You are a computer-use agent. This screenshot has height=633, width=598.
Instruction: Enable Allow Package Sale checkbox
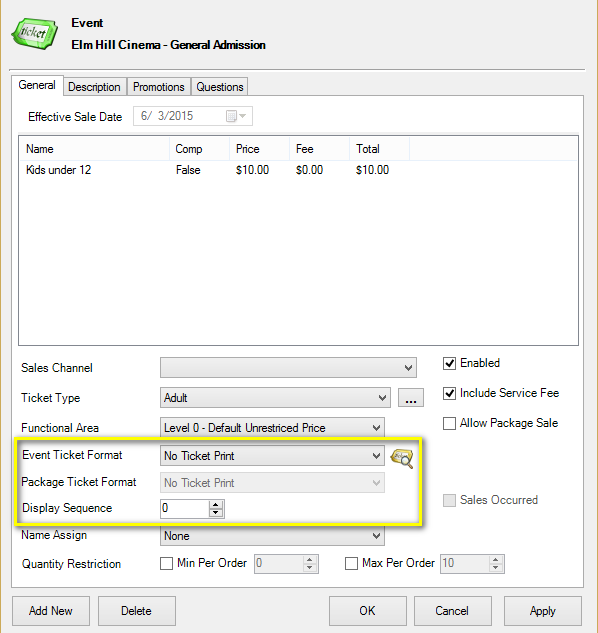pos(449,423)
